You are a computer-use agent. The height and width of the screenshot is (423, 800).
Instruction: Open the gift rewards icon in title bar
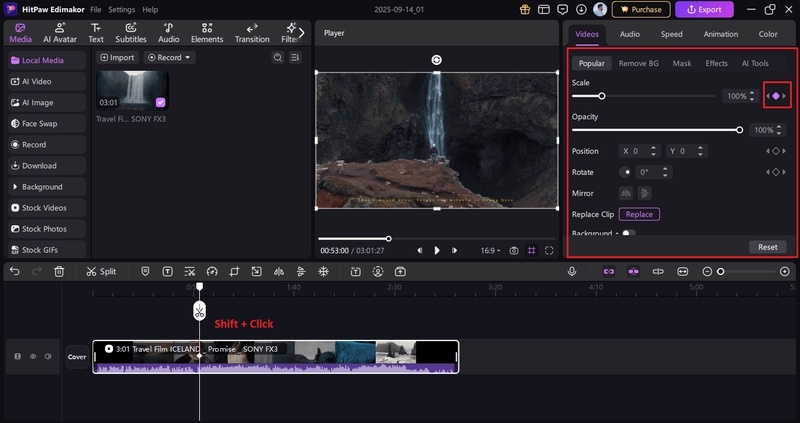click(x=525, y=9)
